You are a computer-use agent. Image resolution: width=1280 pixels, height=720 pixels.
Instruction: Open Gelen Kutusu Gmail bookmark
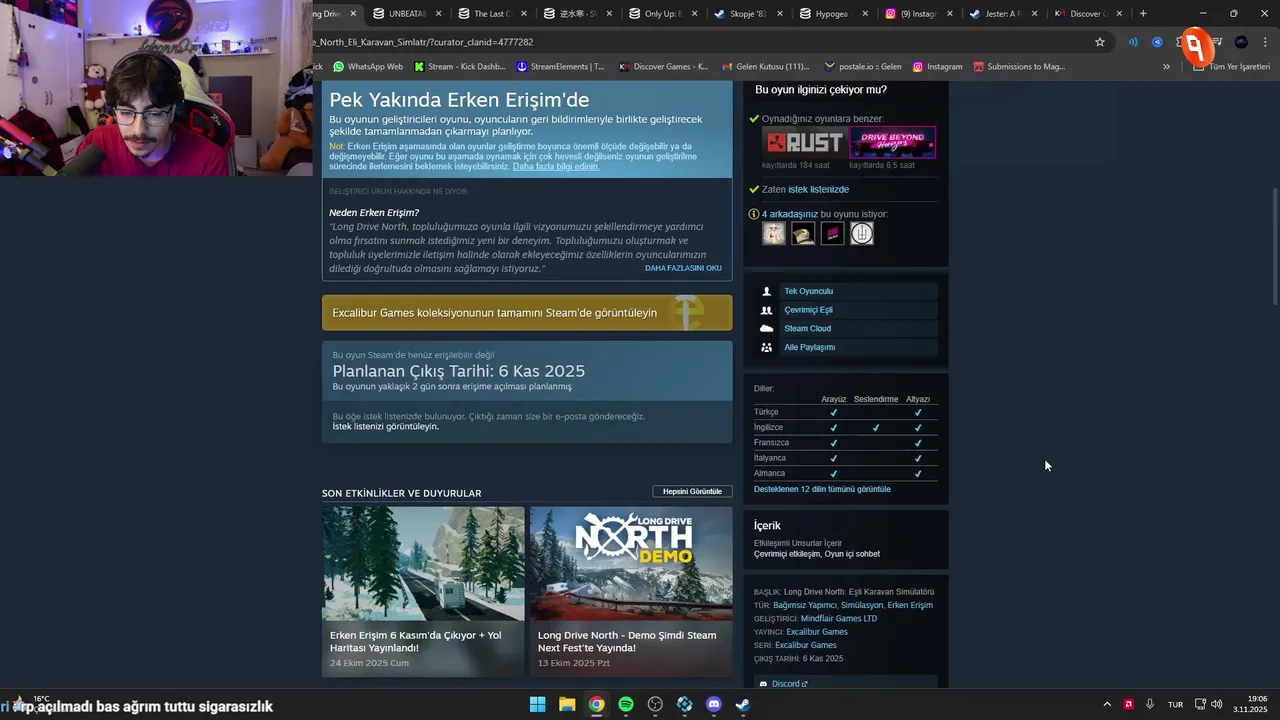click(765, 67)
